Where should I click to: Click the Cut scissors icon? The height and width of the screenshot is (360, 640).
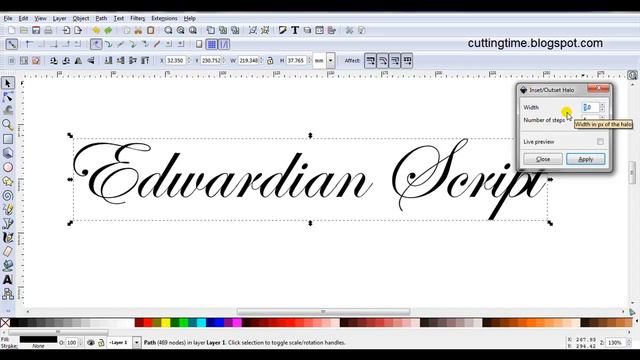click(x=138, y=30)
